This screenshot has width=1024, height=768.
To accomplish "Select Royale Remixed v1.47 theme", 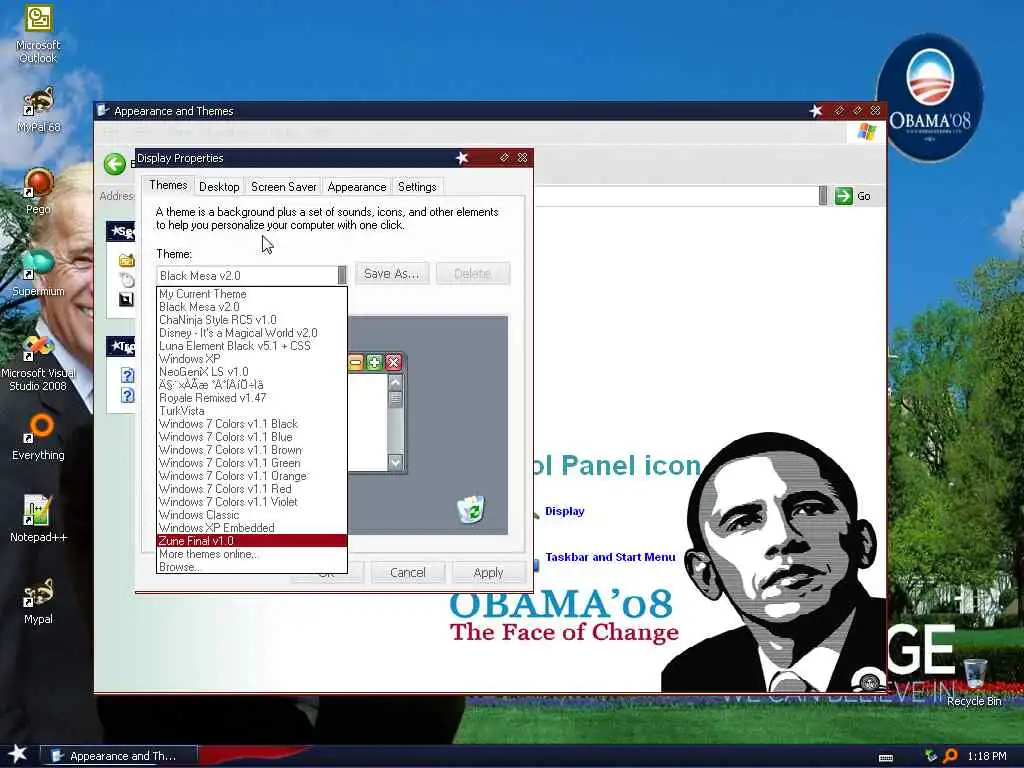I will point(251,398).
